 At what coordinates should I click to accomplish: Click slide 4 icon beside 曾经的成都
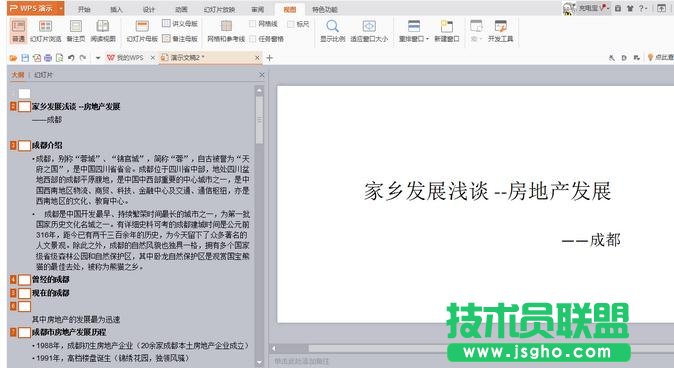point(25,280)
